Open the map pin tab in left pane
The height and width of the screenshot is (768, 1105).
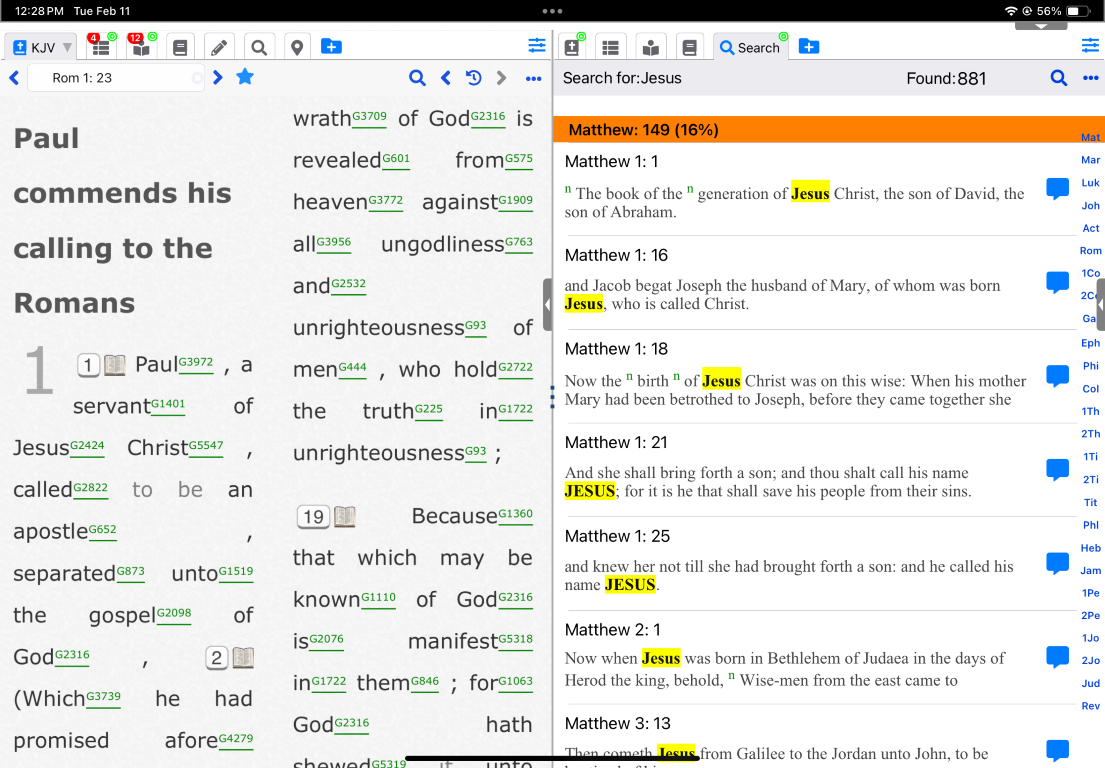296,47
